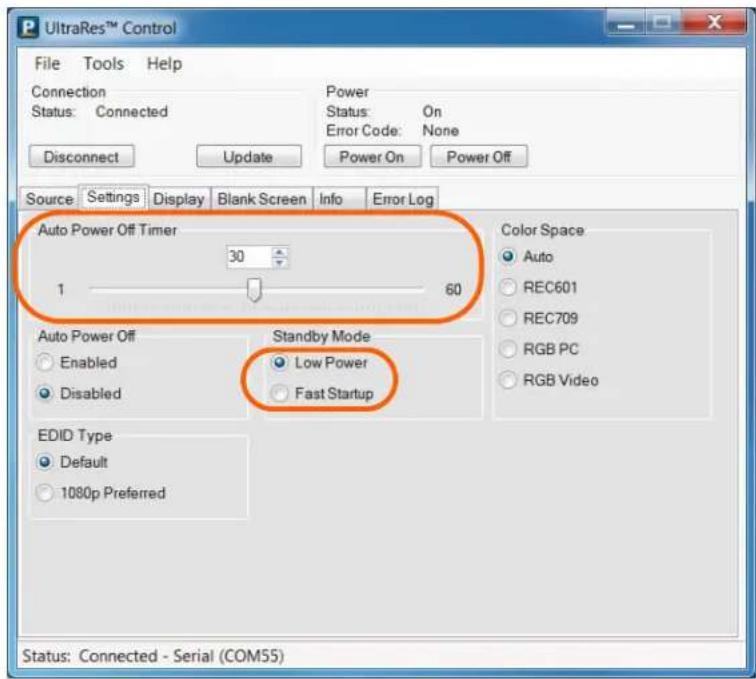The image size is (756, 679).
Task: Increase timer with the up spinner arrow
Action: click(280, 251)
